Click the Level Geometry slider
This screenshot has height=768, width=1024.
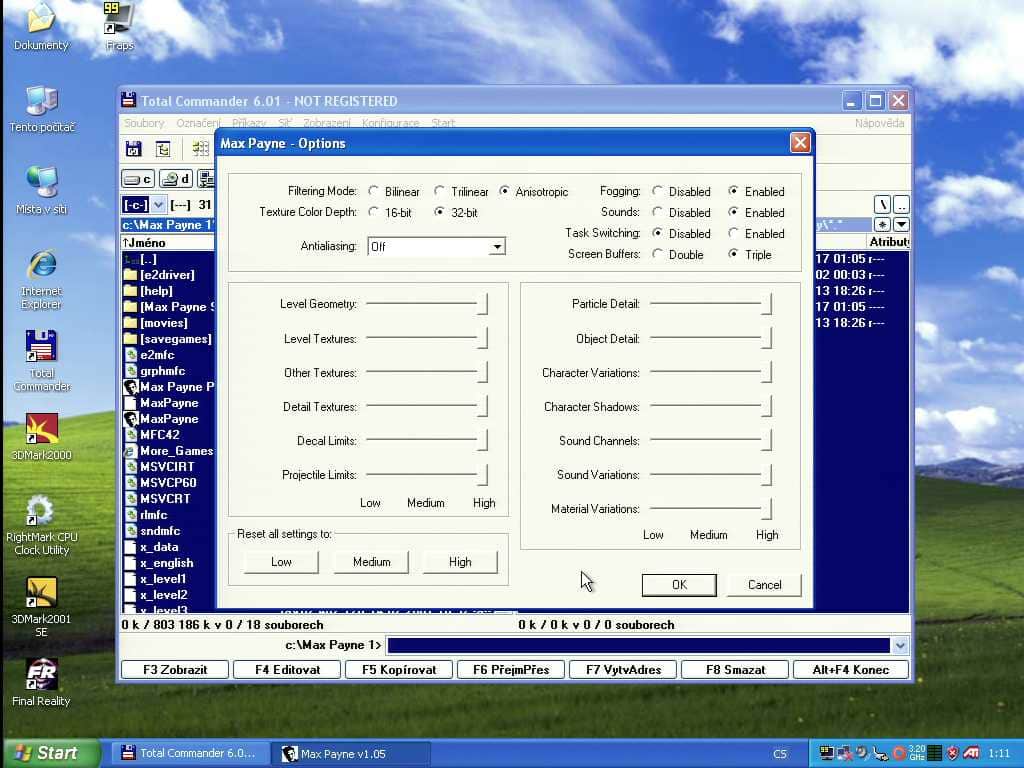point(426,304)
